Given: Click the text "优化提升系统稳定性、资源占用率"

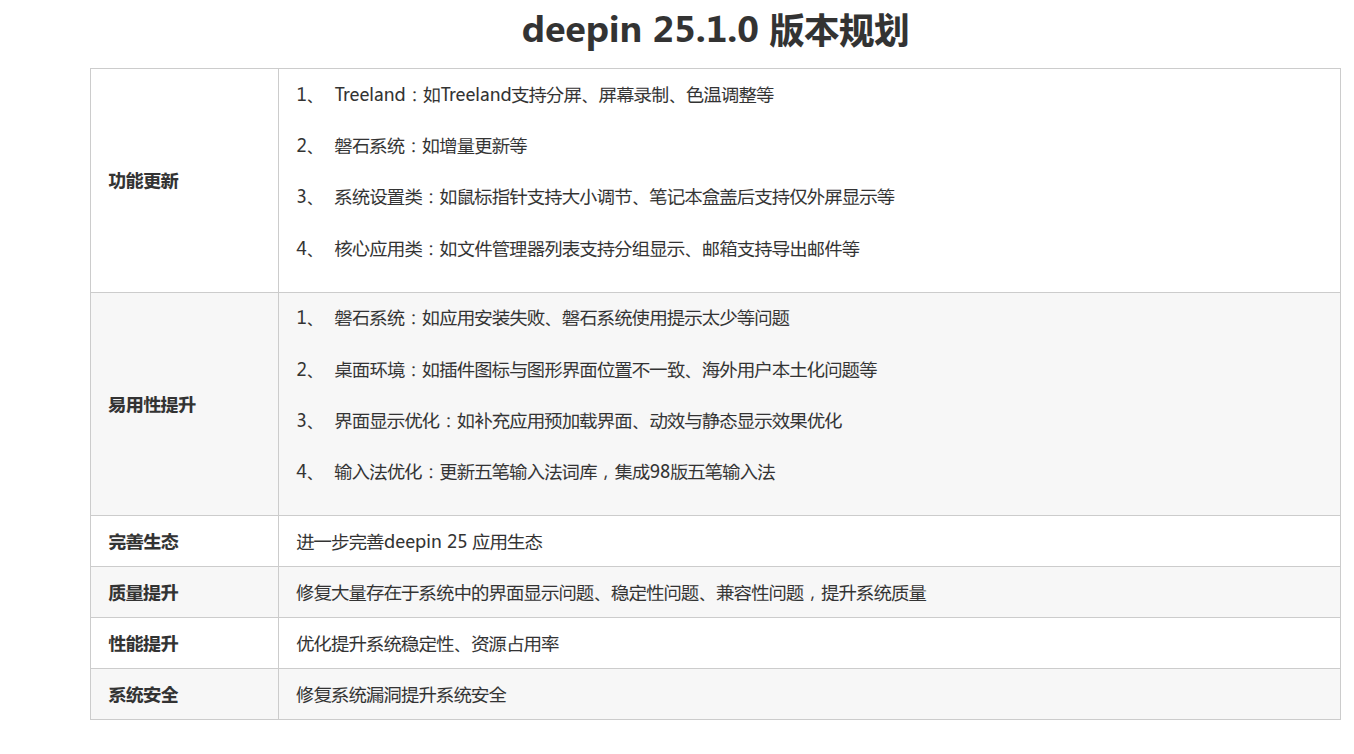Looking at the screenshot, I should [428, 644].
